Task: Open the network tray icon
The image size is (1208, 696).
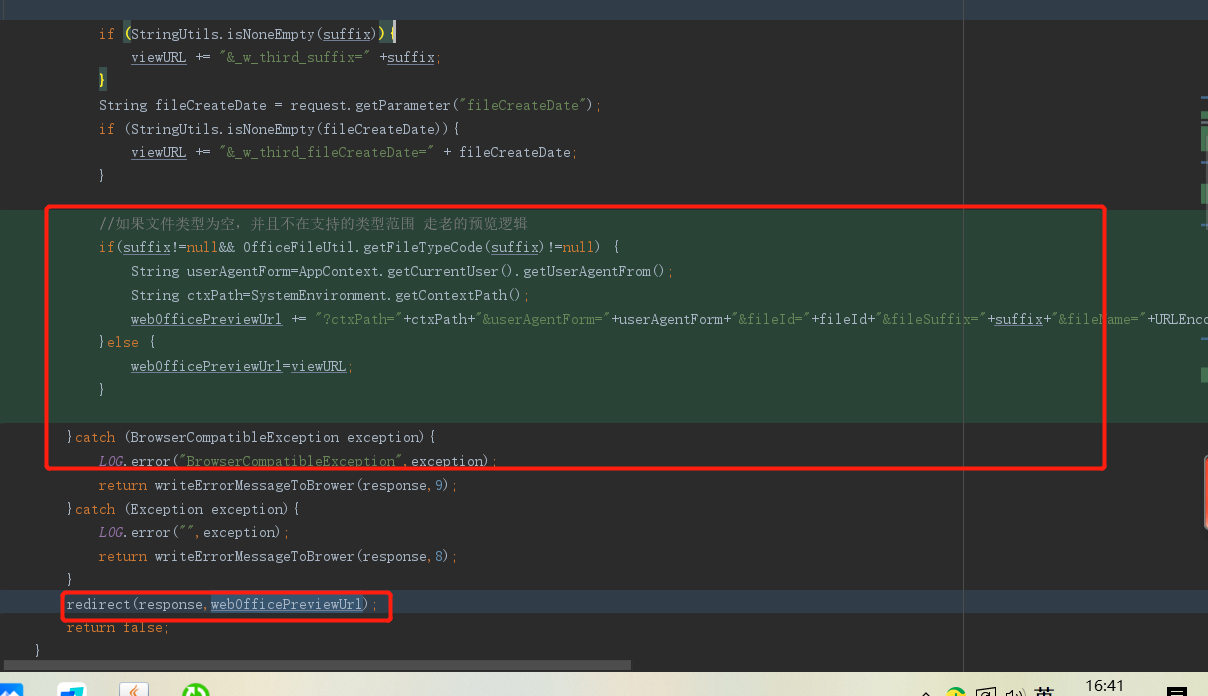Action: point(985,692)
